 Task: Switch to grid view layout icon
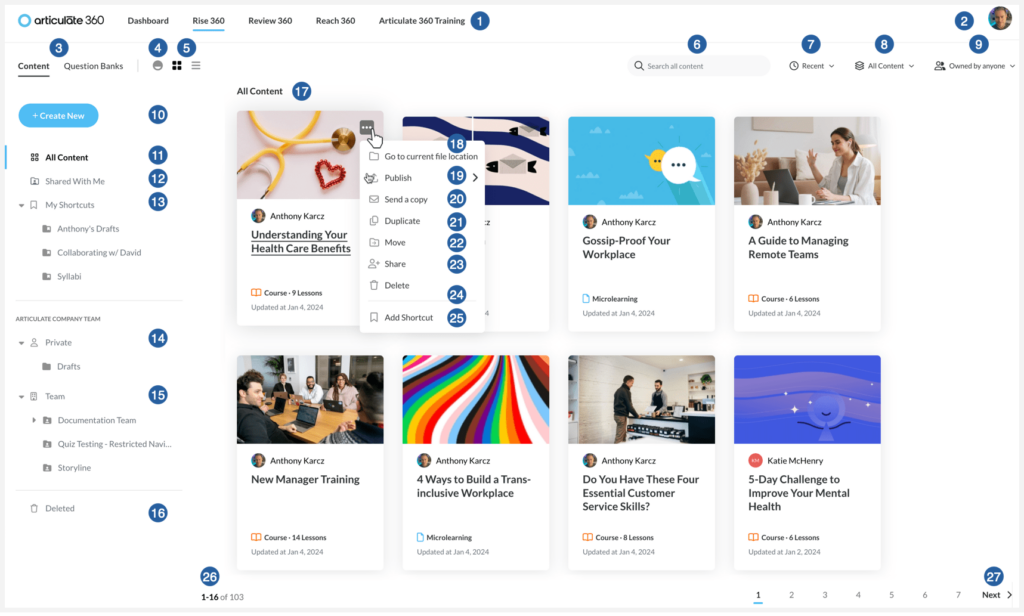pos(177,66)
